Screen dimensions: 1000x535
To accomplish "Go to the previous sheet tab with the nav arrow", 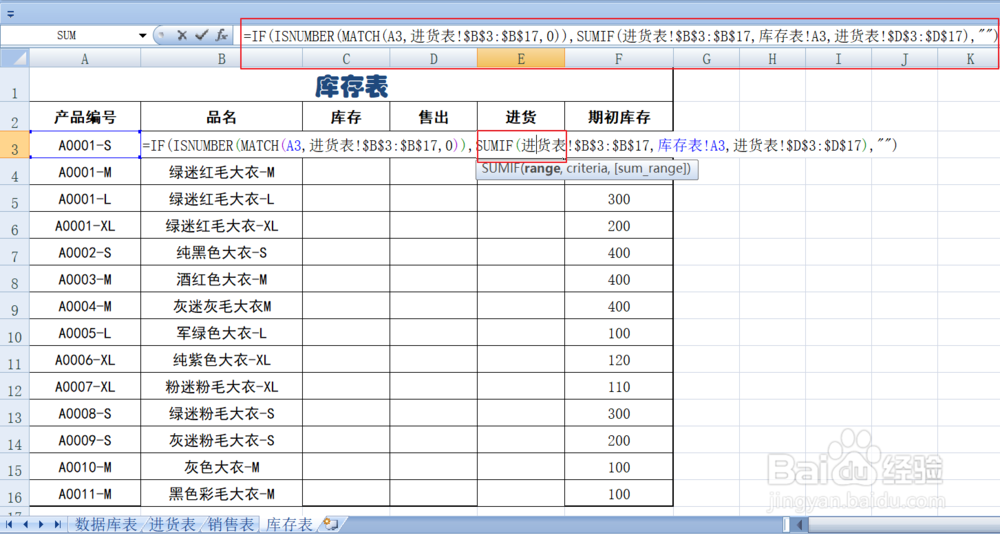I will pyautogui.click(x=26, y=524).
